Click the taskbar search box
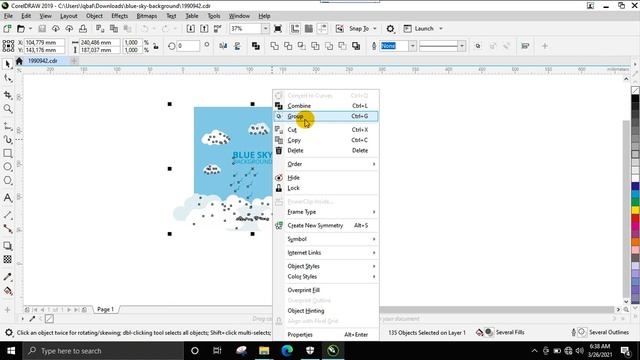This screenshot has height=360, width=640. point(103,351)
